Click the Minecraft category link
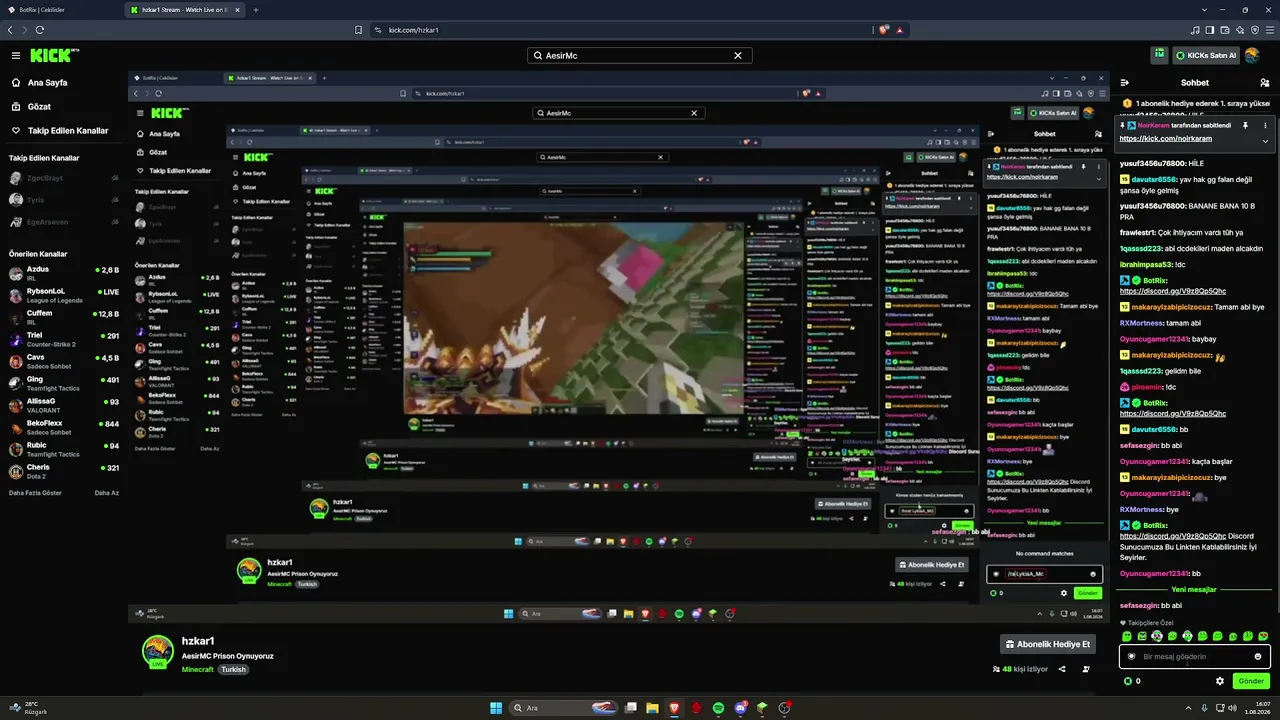This screenshot has width=1280, height=720. point(197,669)
